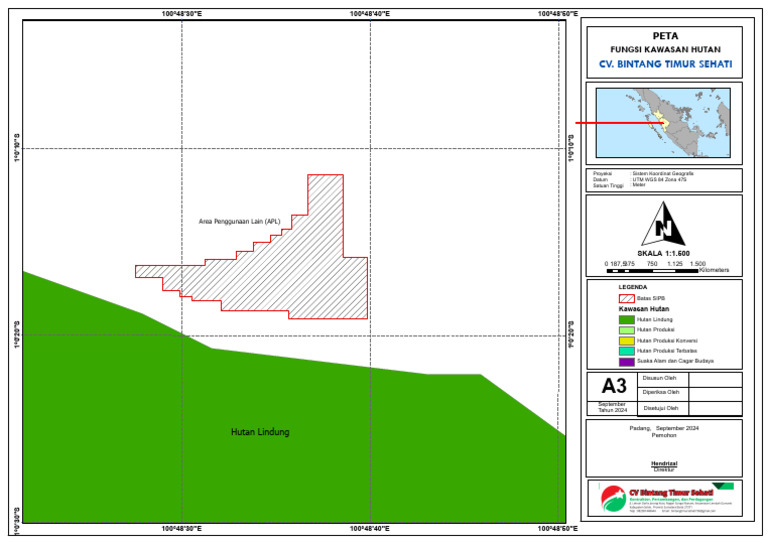Click 'Sistem Koordinat Geografis' projection value
This screenshot has height=542, width=768.
point(663,173)
